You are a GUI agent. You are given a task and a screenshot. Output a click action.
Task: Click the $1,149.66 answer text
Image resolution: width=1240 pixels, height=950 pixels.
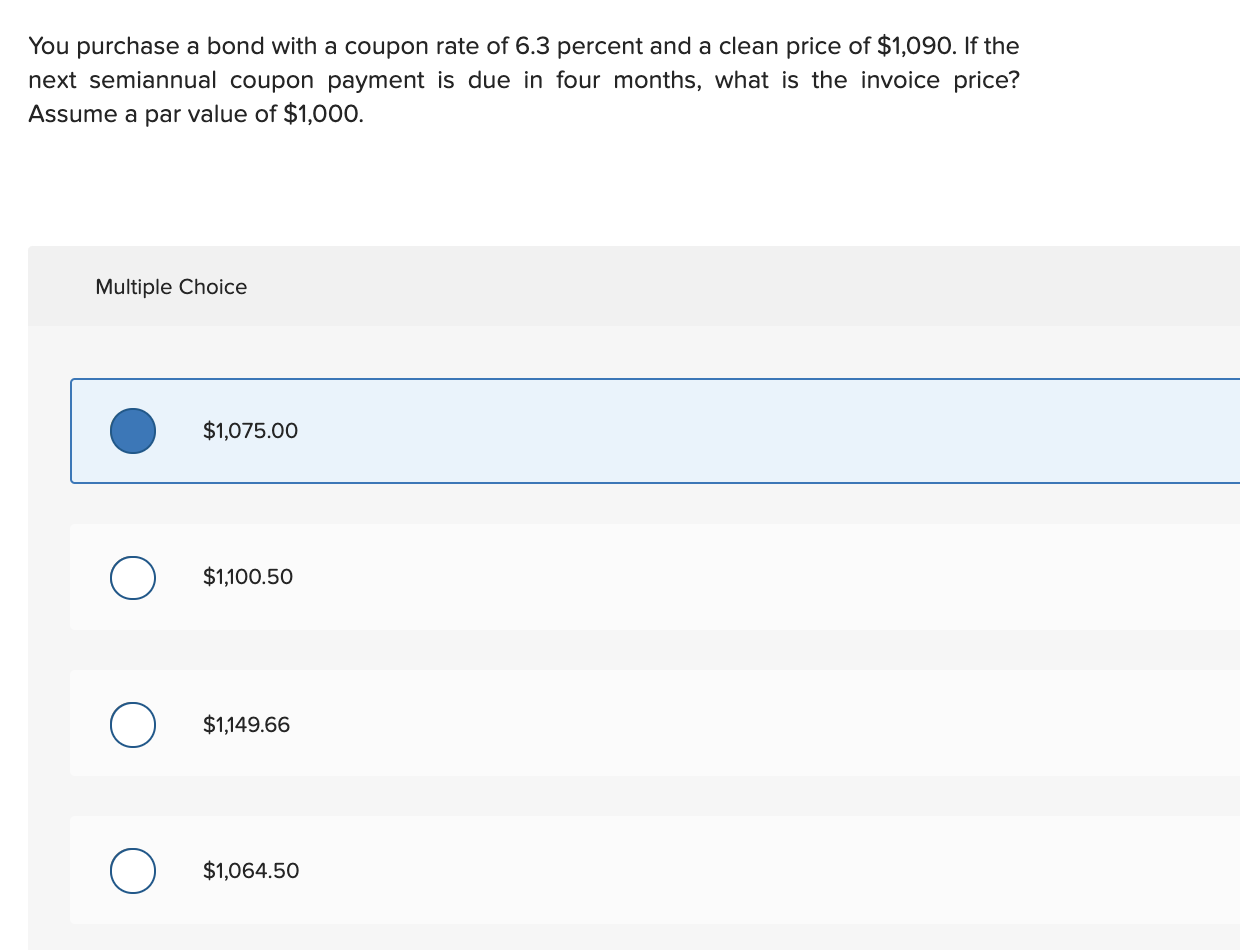tap(246, 724)
